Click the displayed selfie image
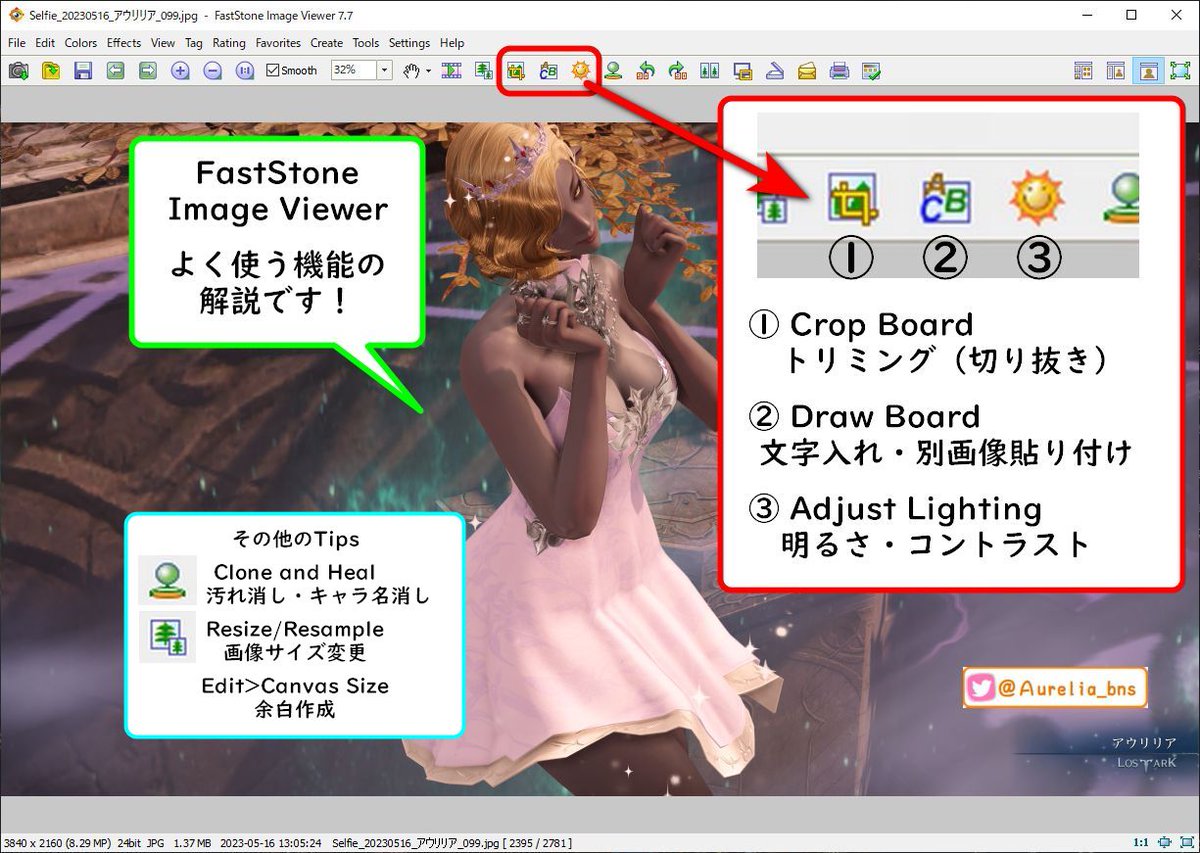Image resolution: width=1200 pixels, height=853 pixels. tap(600, 458)
